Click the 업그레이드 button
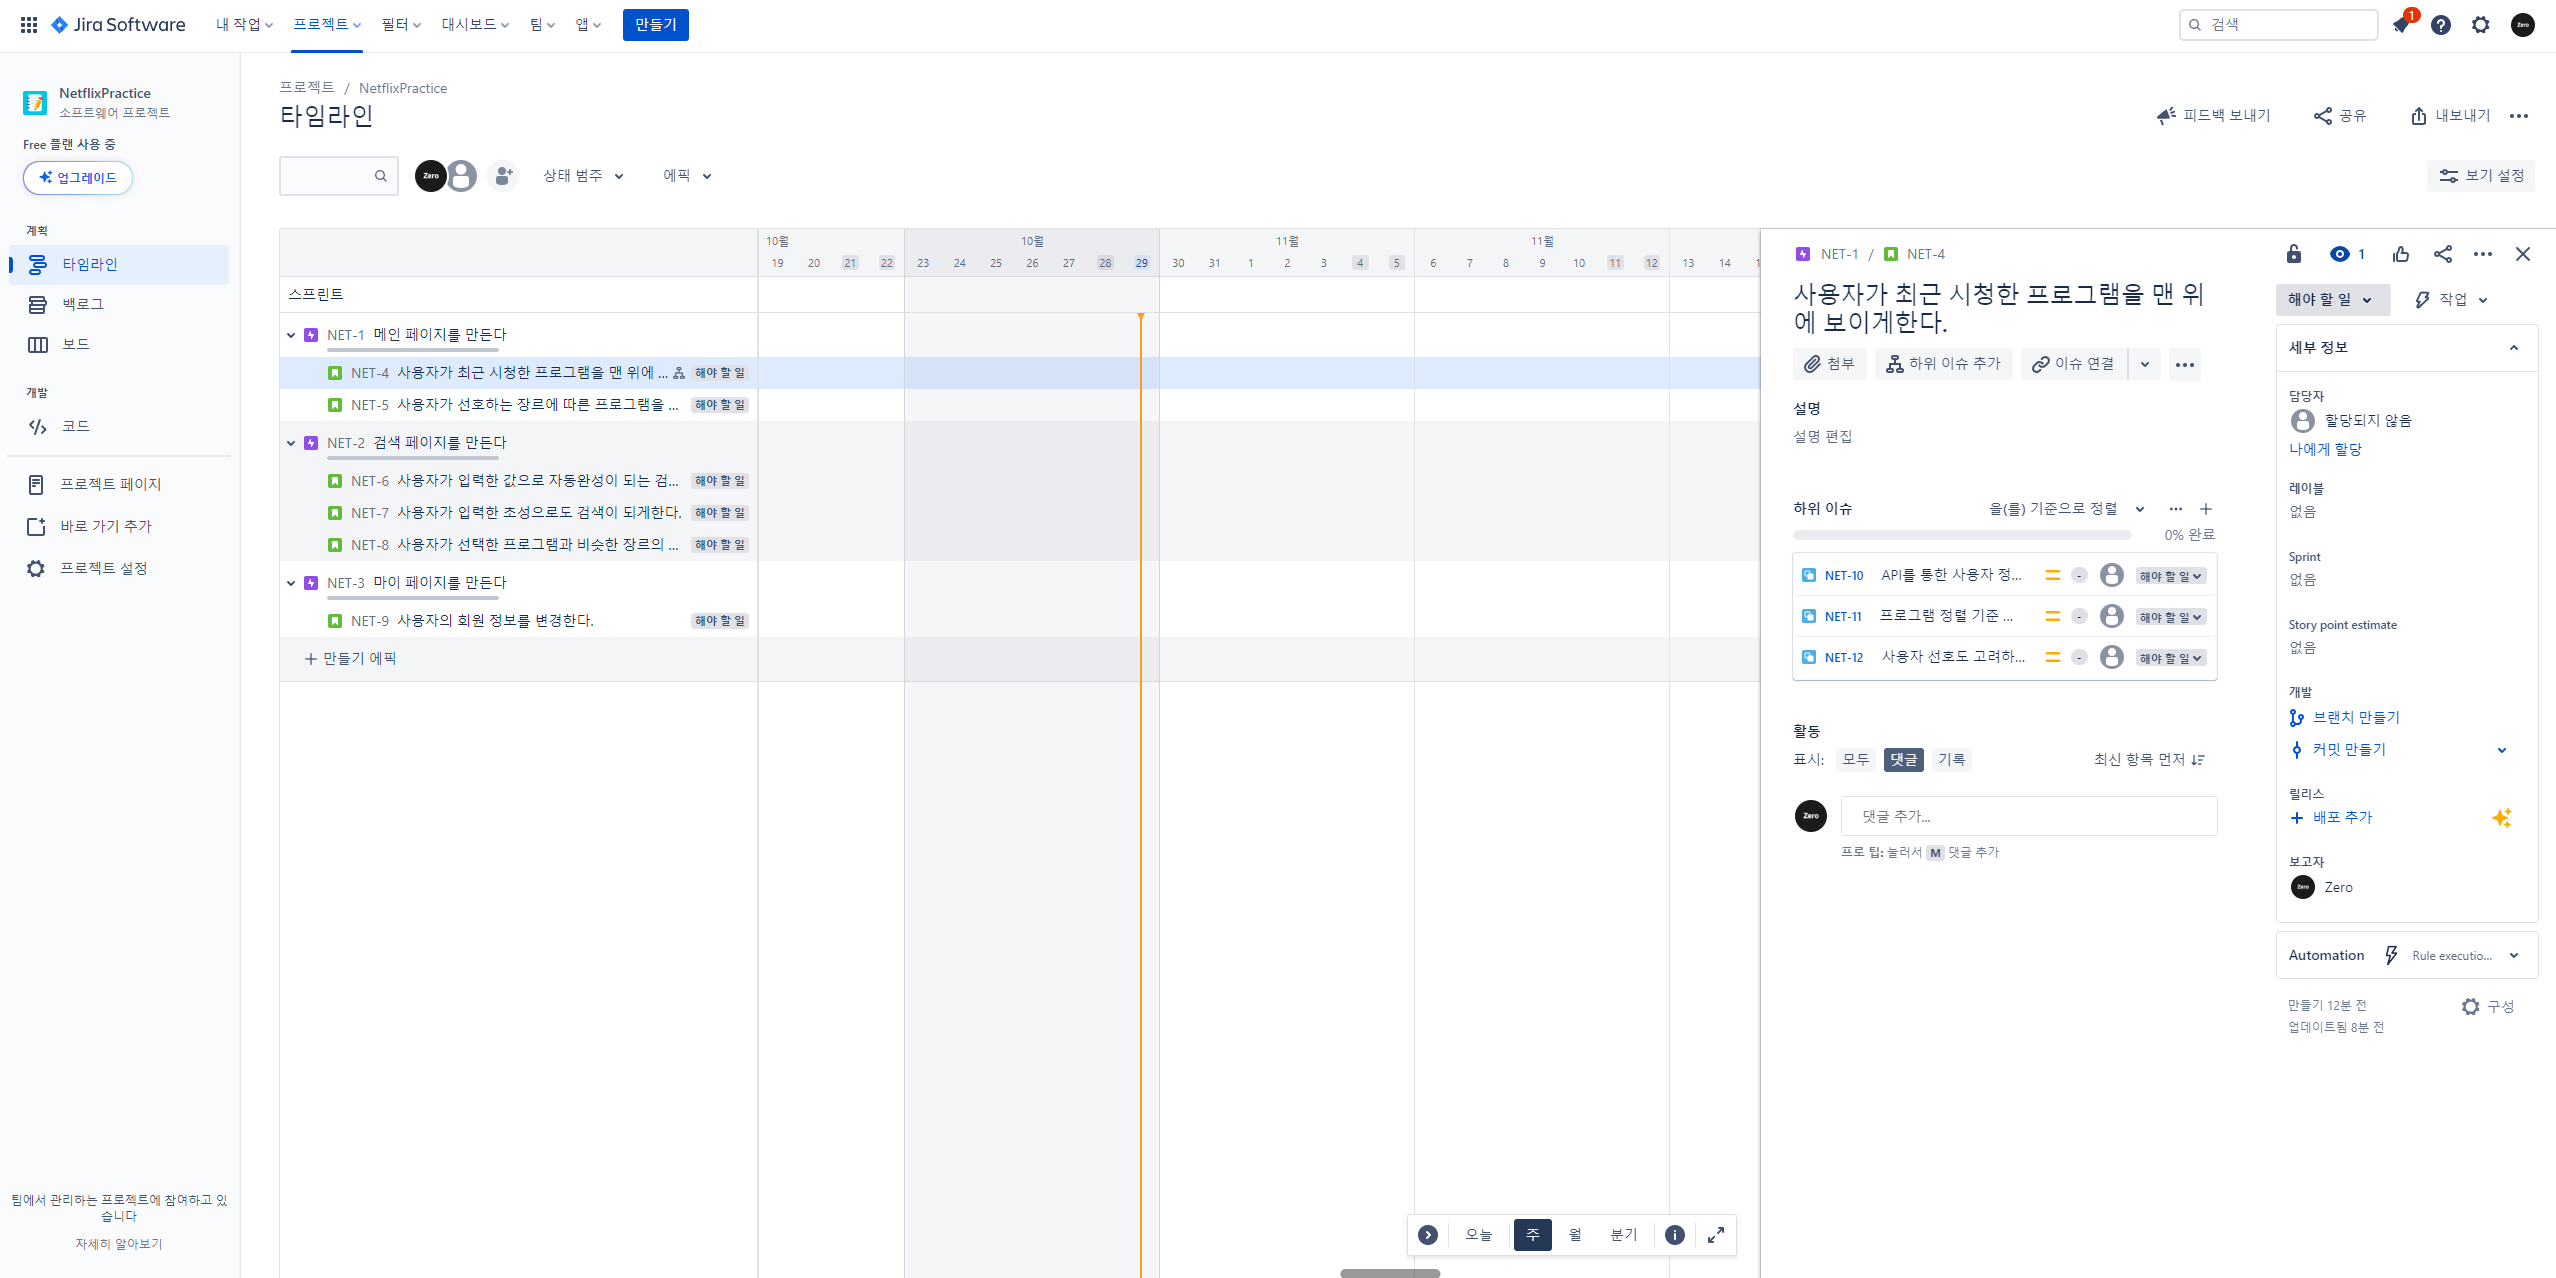Viewport: 2556px width, 1278px height. [78, 178]
